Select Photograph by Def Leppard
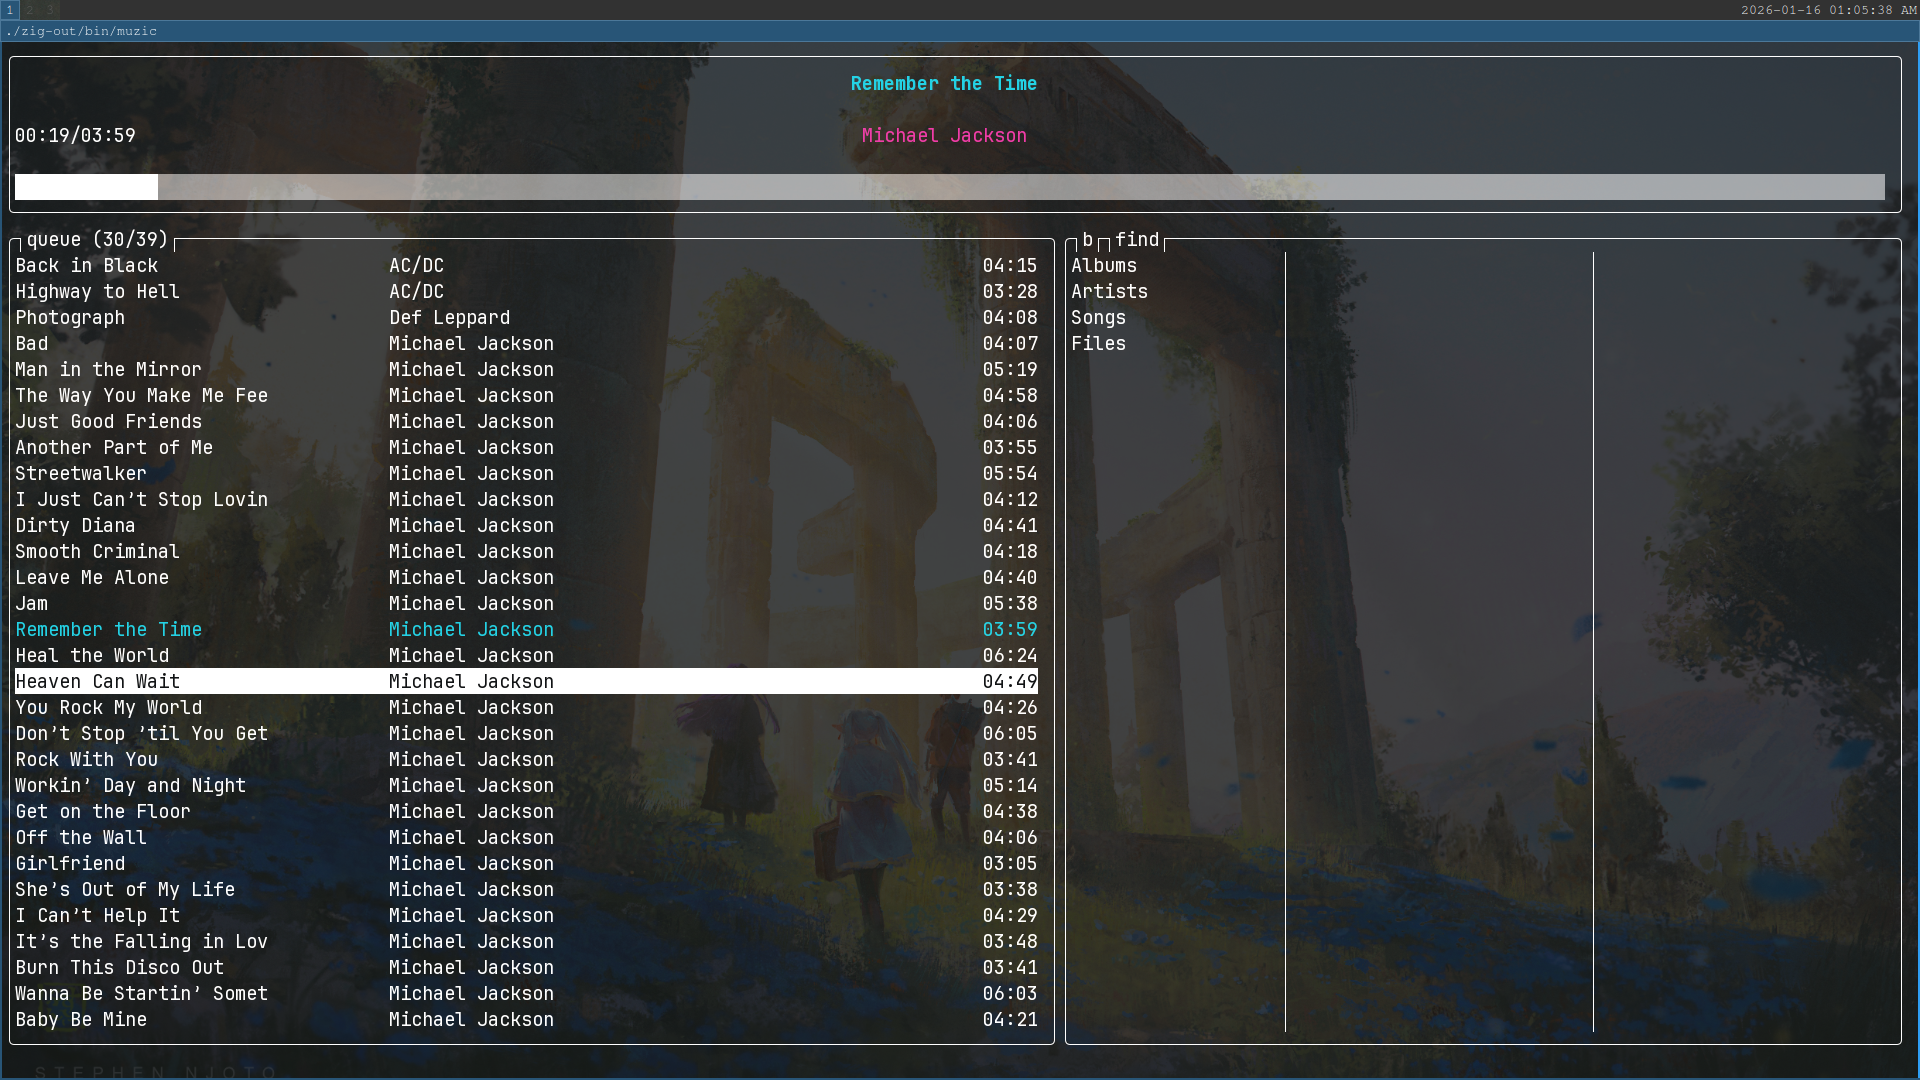 [x=71, y=318]
